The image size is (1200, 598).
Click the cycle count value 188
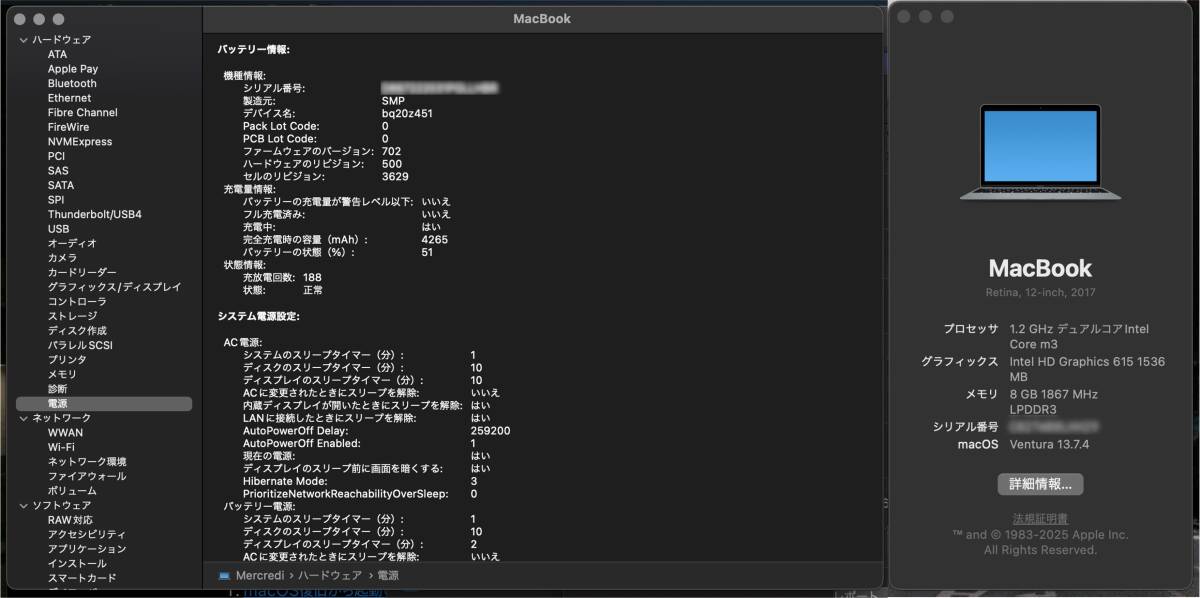coord(312,277)
